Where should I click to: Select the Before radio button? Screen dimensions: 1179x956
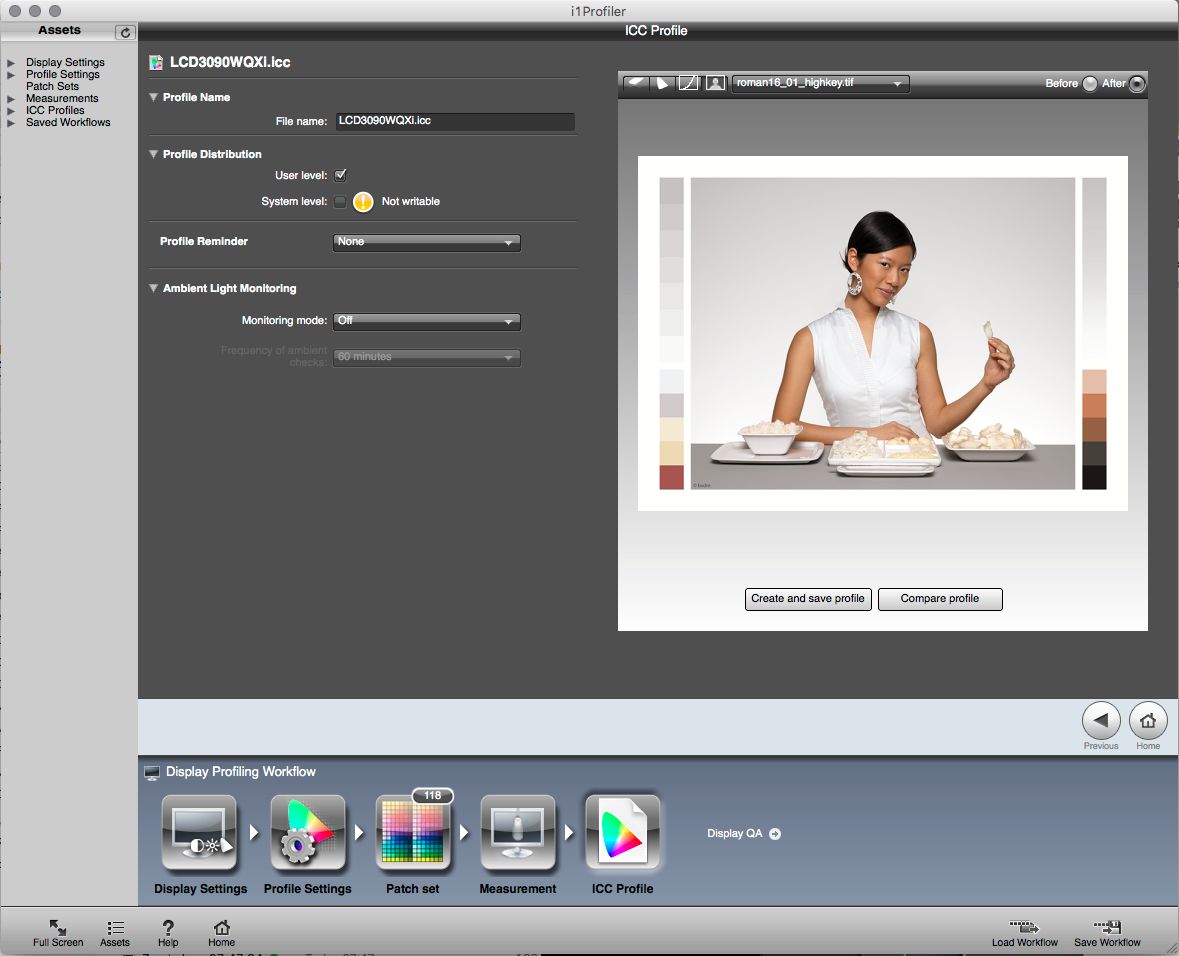click(x=1089, y=84)
